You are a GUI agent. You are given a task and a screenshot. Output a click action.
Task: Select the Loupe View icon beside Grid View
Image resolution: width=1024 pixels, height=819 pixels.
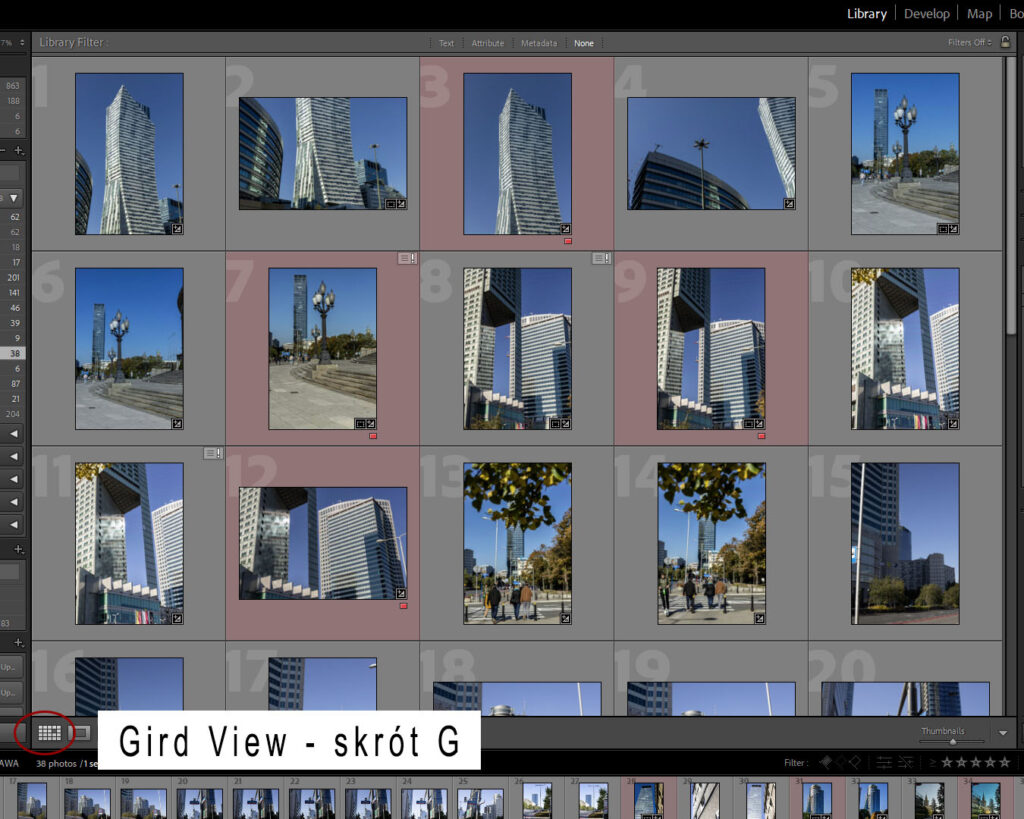tap(80, 732)
